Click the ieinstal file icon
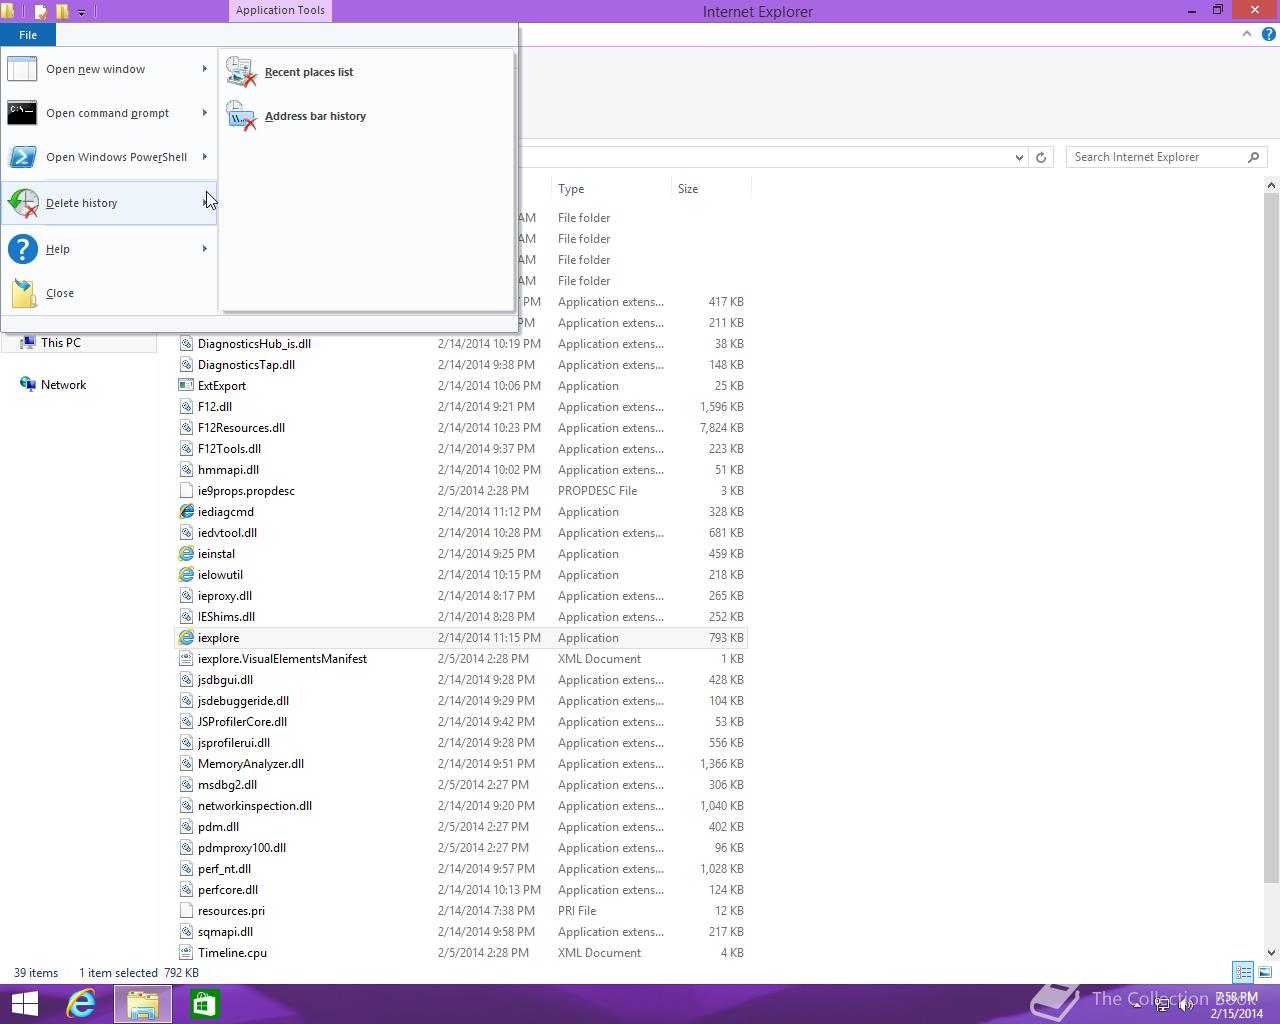The image size is (1280, 1024). click(186, 554)
